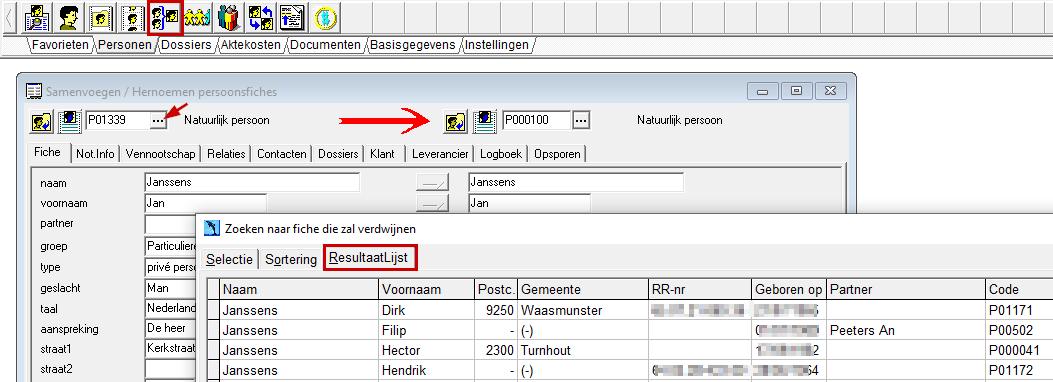Select result row Janssens Hector
The height and width of the screenshot is (382, 1053).
click(629, 350)
